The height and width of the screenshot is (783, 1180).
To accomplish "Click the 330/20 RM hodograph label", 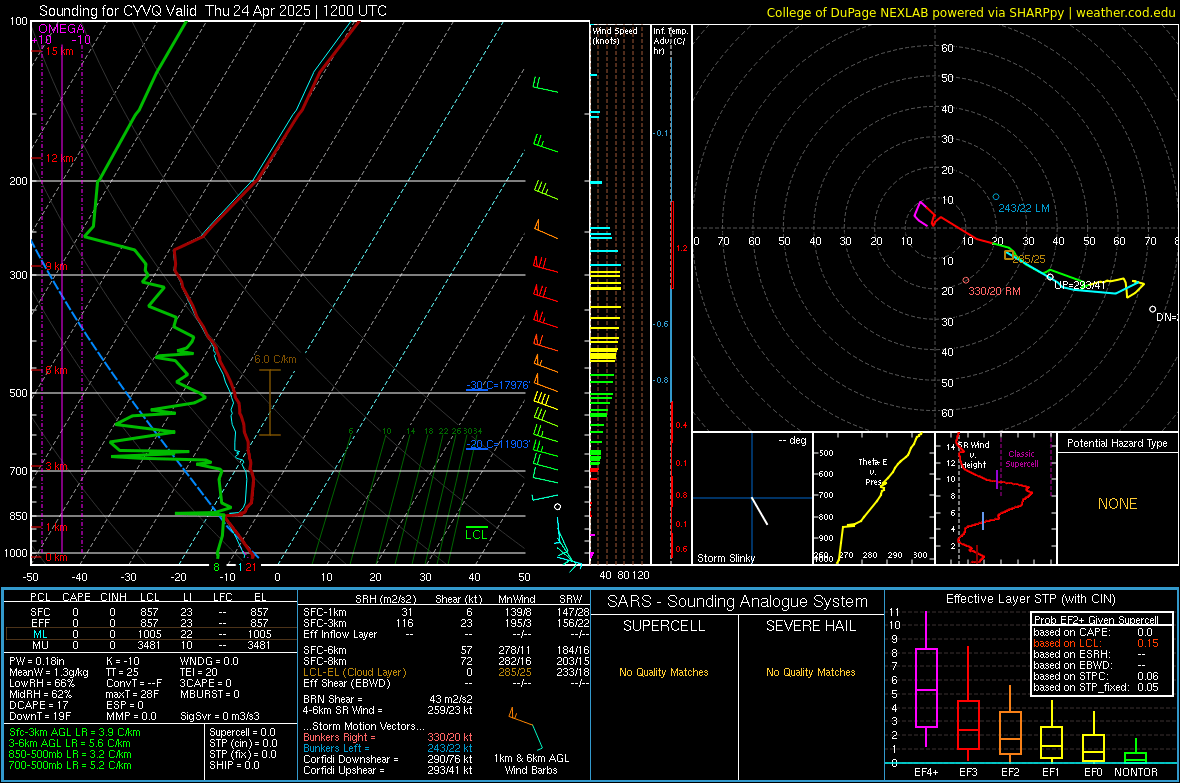I will 994,291.
